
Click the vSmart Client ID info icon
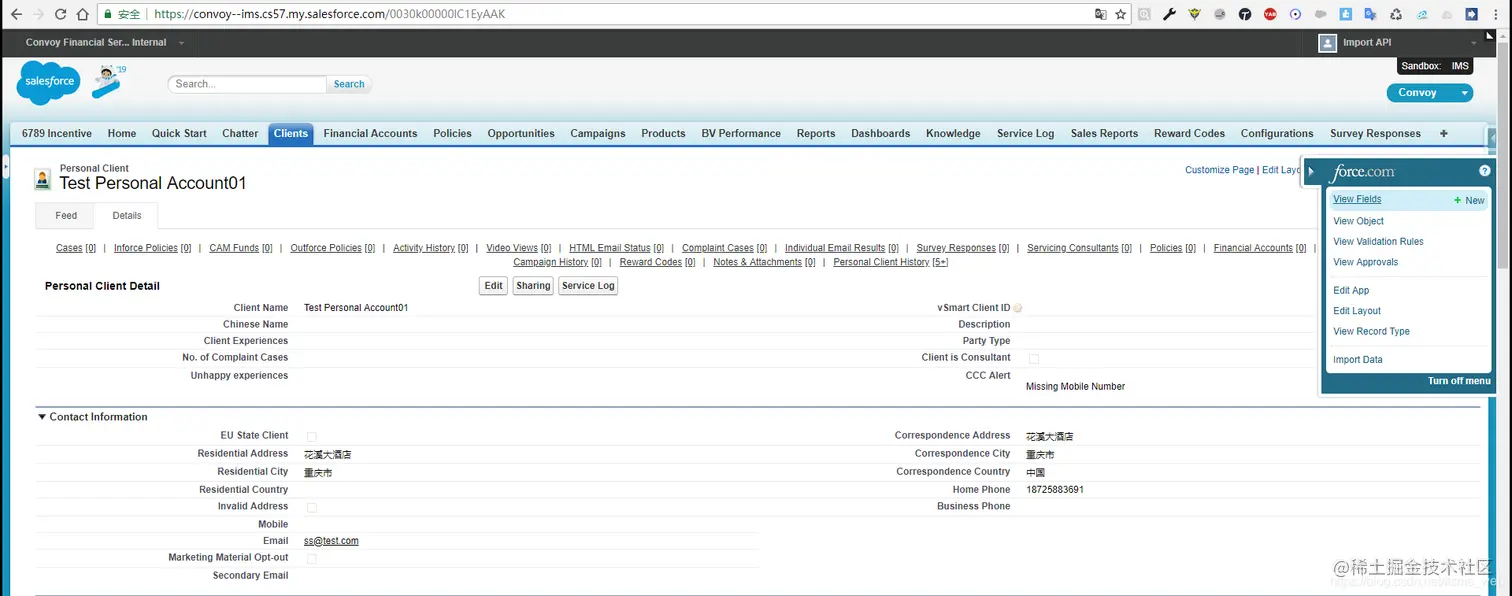pyautogui.click(x=1018, y=308)
